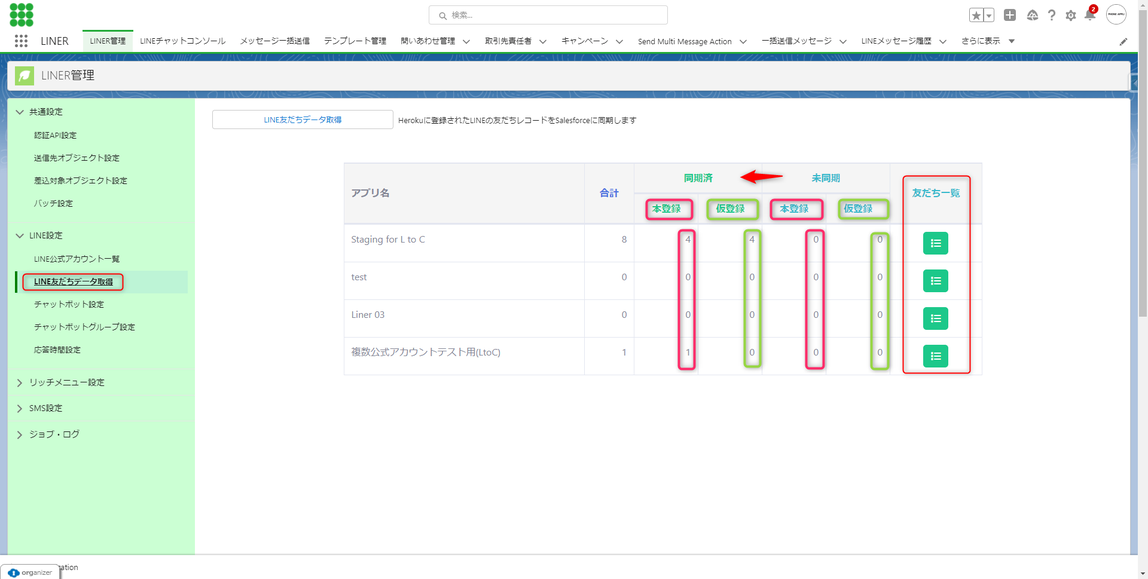Open the さらに表示 more tabs menu
1148x579 pixels.
(x=988, y=41)
